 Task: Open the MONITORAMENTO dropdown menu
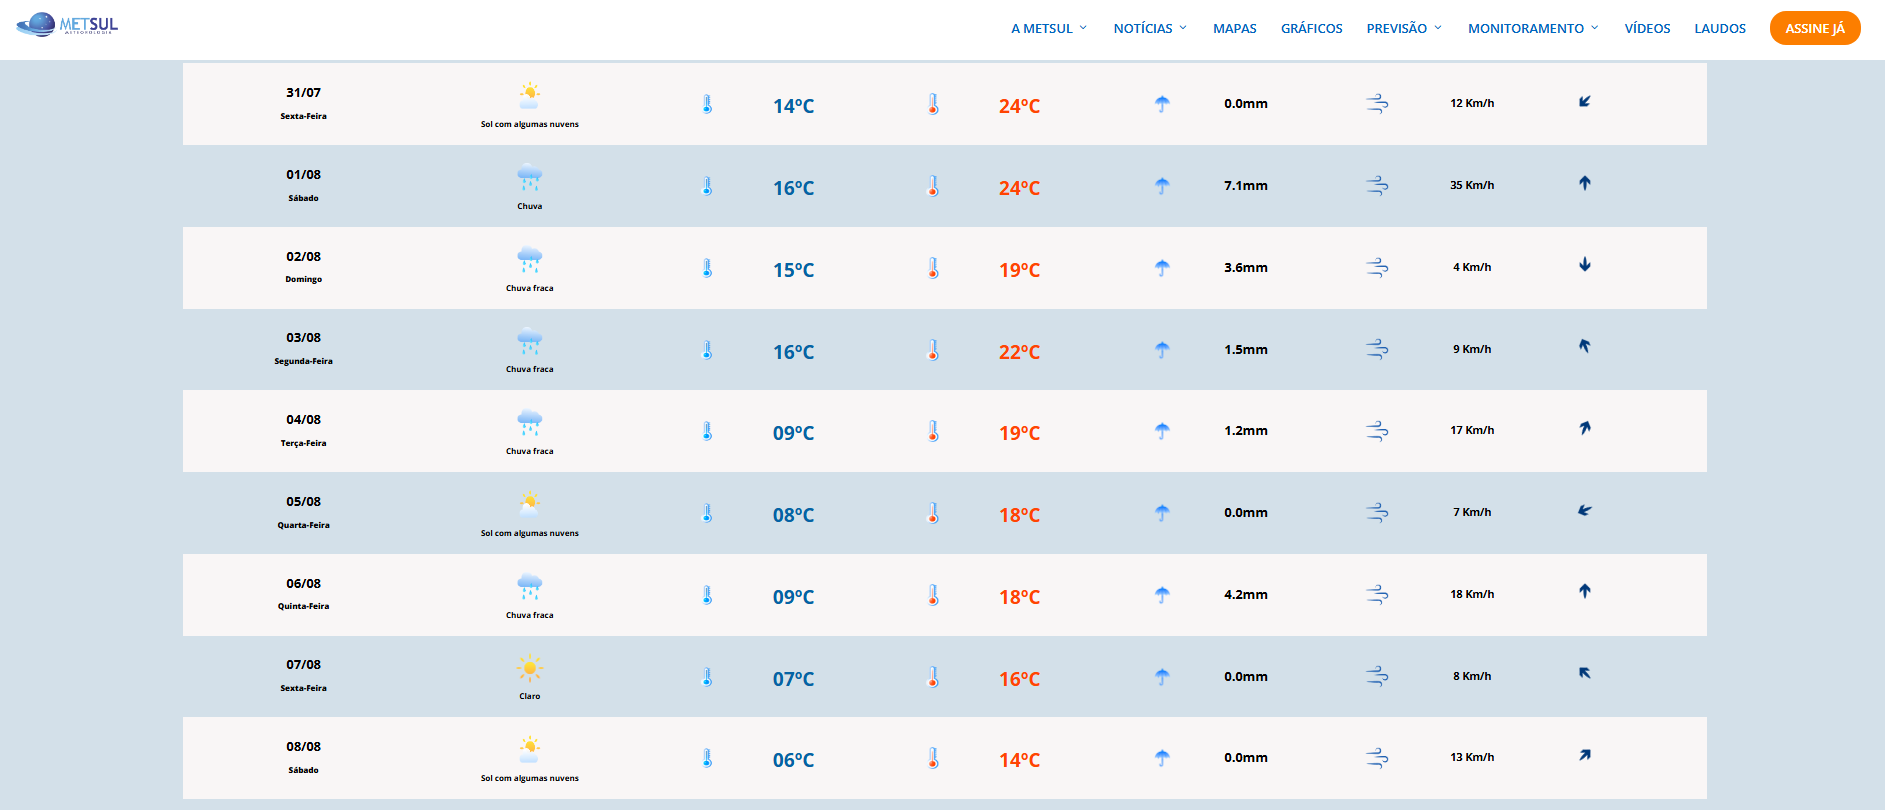1533,28
